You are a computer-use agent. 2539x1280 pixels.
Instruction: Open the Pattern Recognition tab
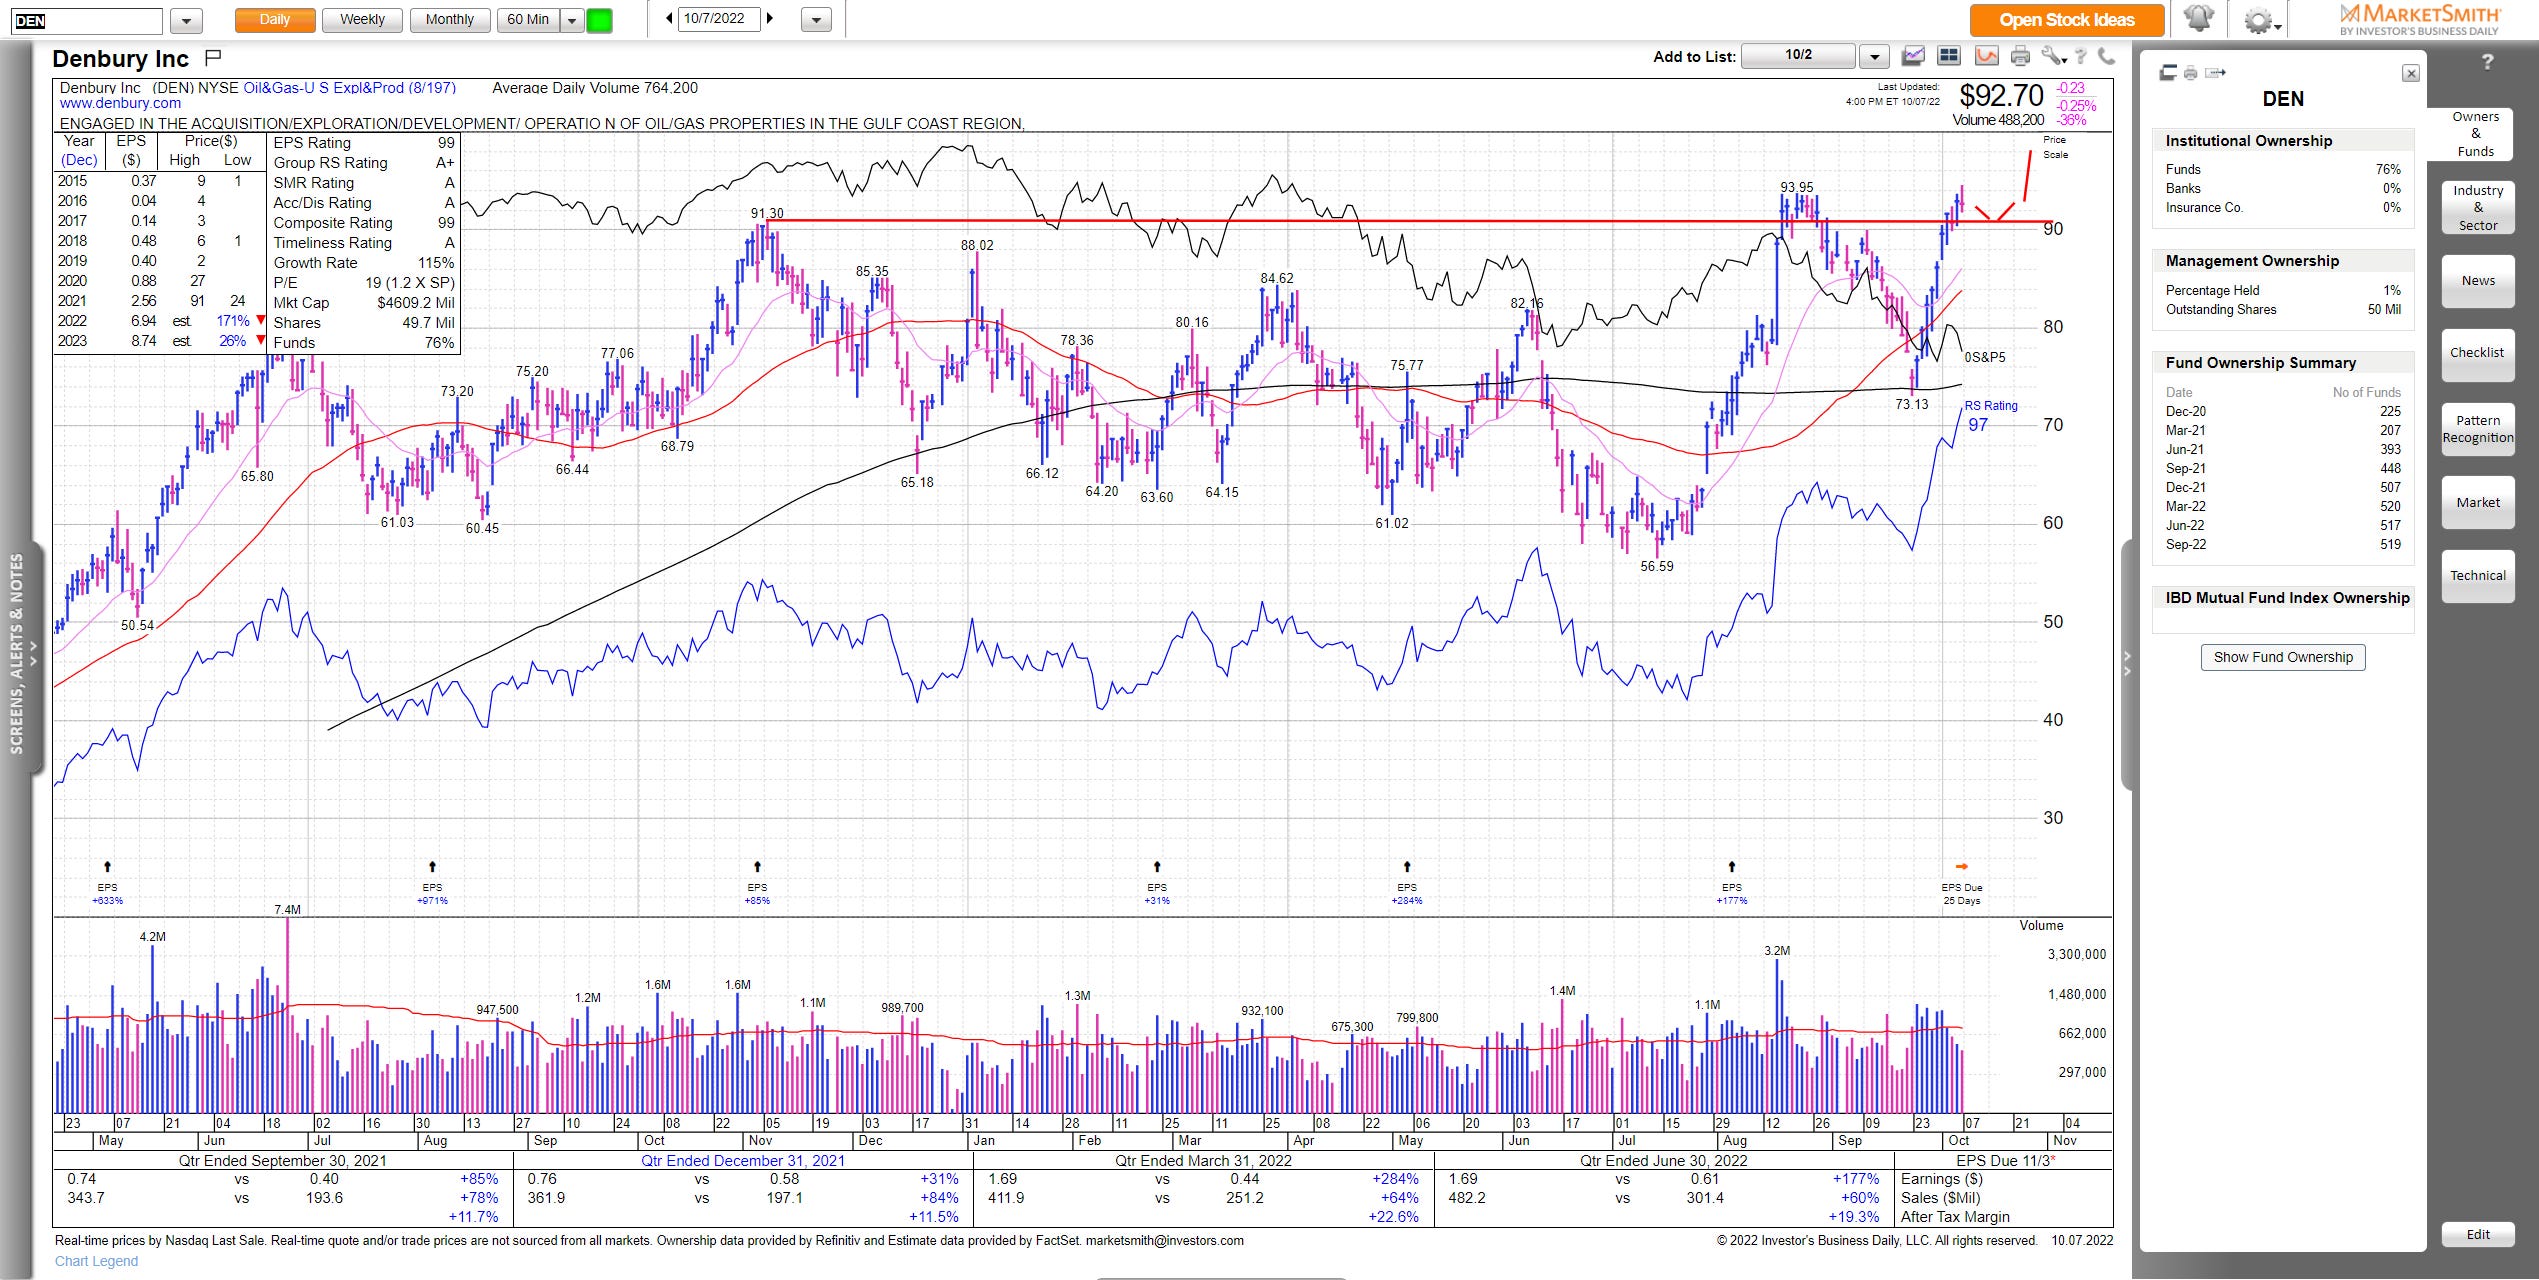2478,429
